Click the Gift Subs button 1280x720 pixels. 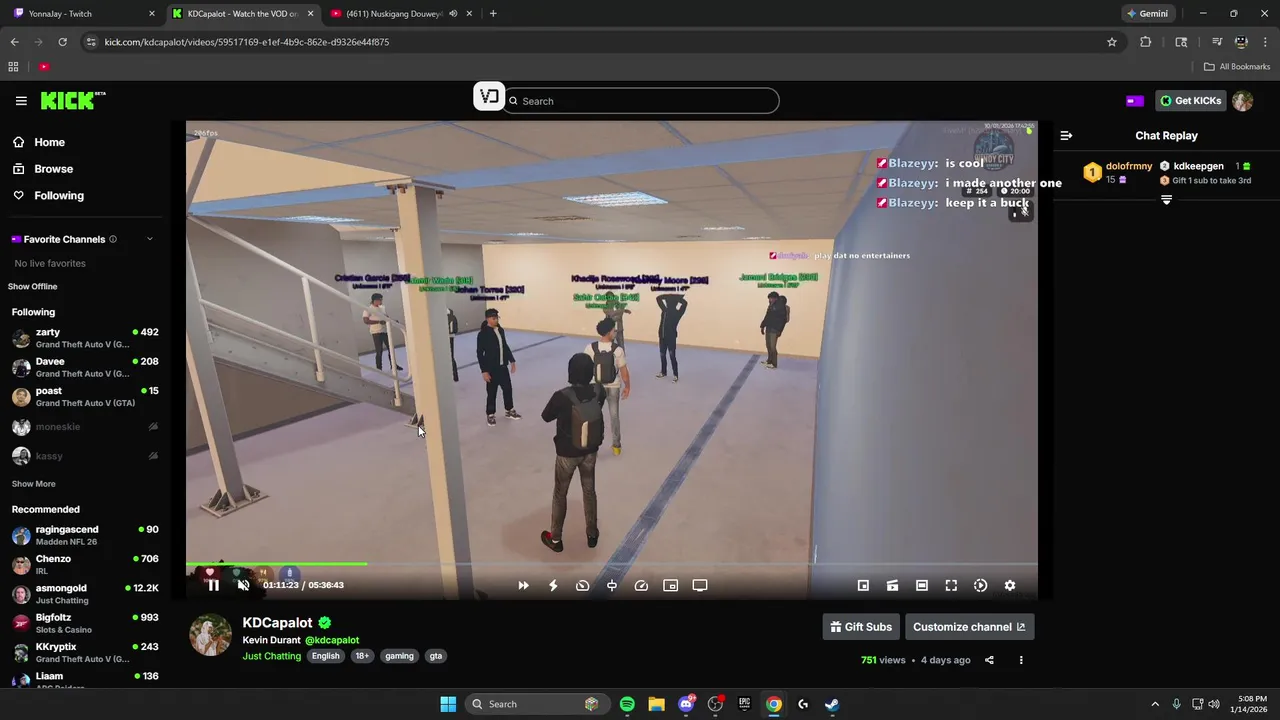pos(861,627)
